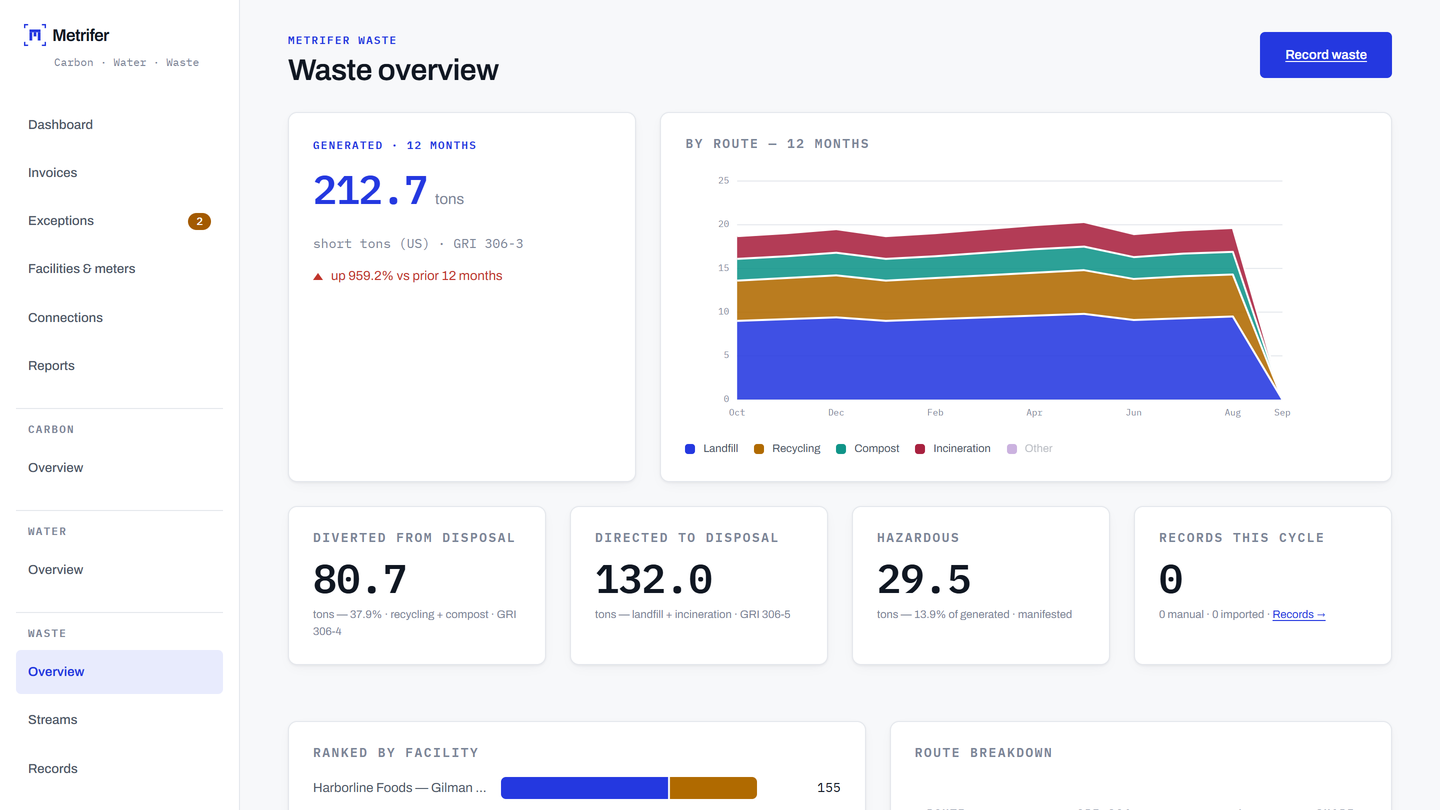The width and height of the screenshot is (1440, 810).
Task: Click the blue Harborline Foods bar segment
Action: (x=584, y=788)
